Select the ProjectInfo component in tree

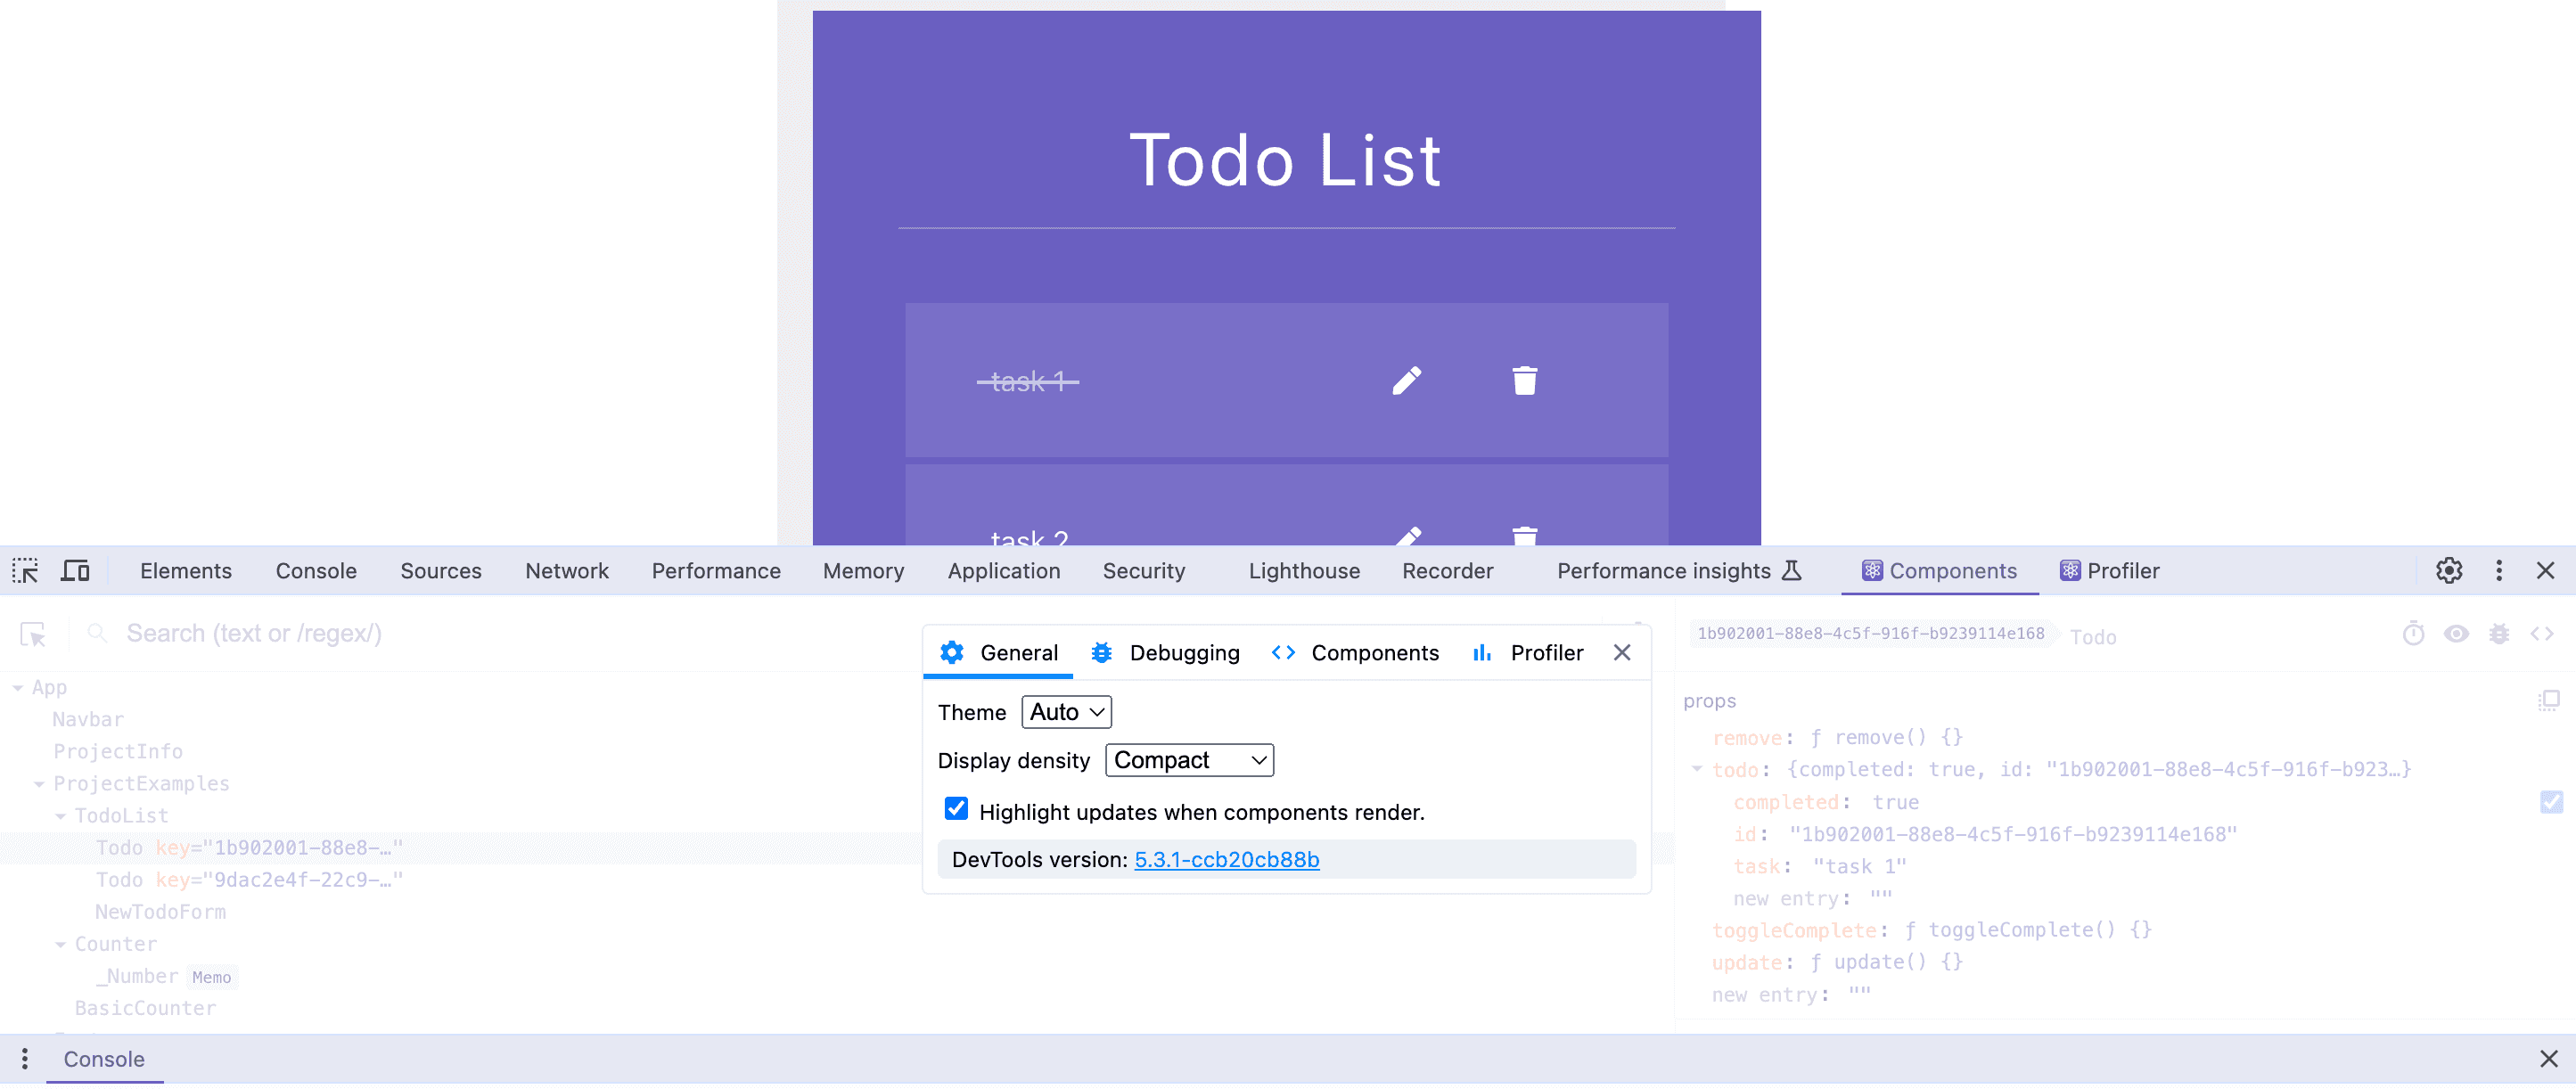118,752
